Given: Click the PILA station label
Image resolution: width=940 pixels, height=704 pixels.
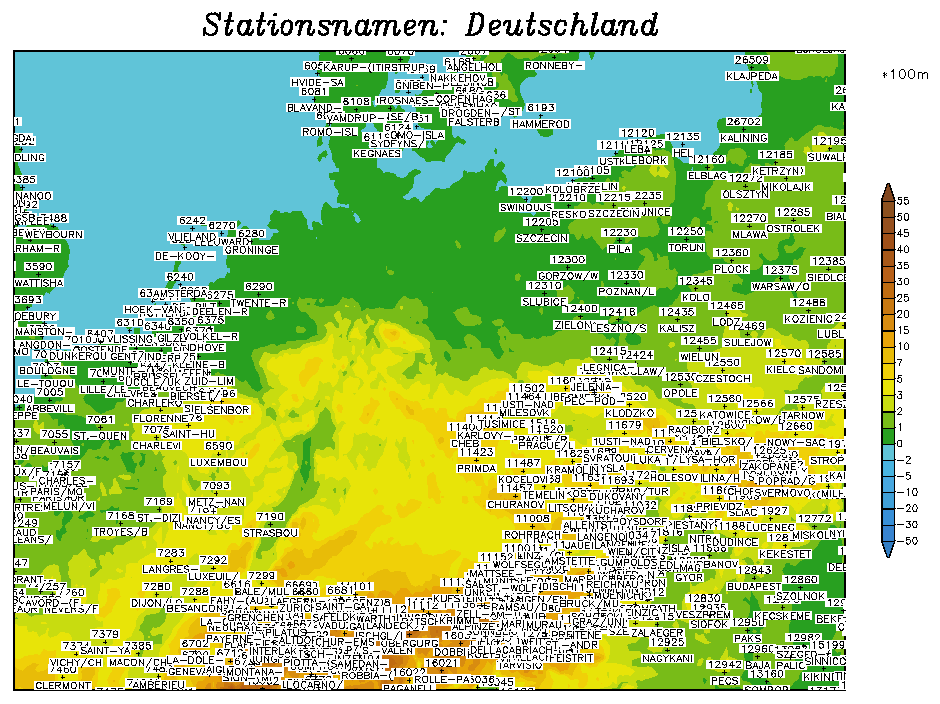Looking at the screenshot, I should click(x=619, y=248).
